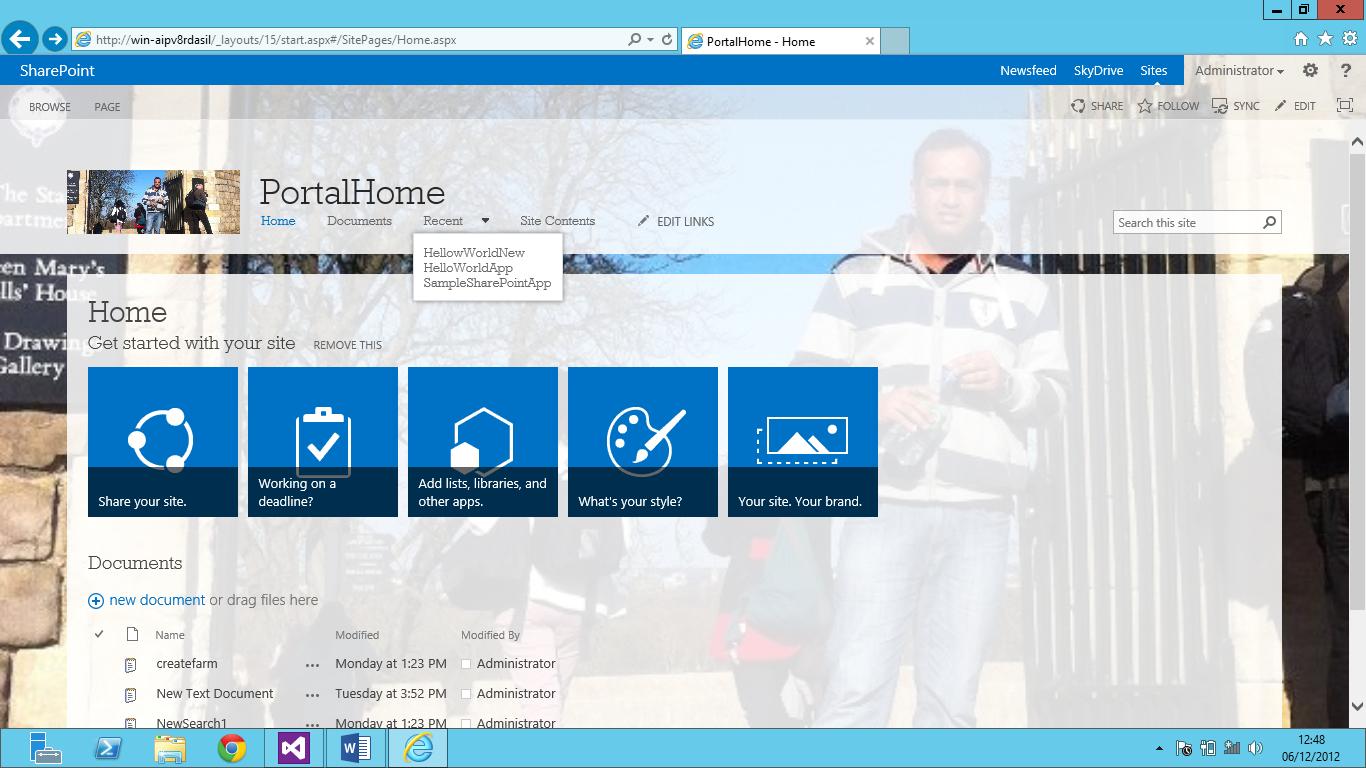
Task: Go to Sites in the top bar
Action: pos(1153,70)
